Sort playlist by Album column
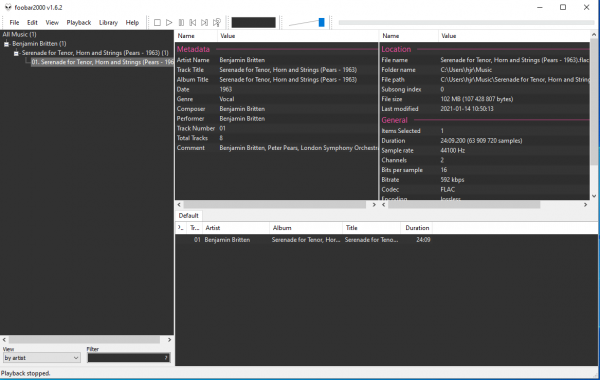 (306, 228)
